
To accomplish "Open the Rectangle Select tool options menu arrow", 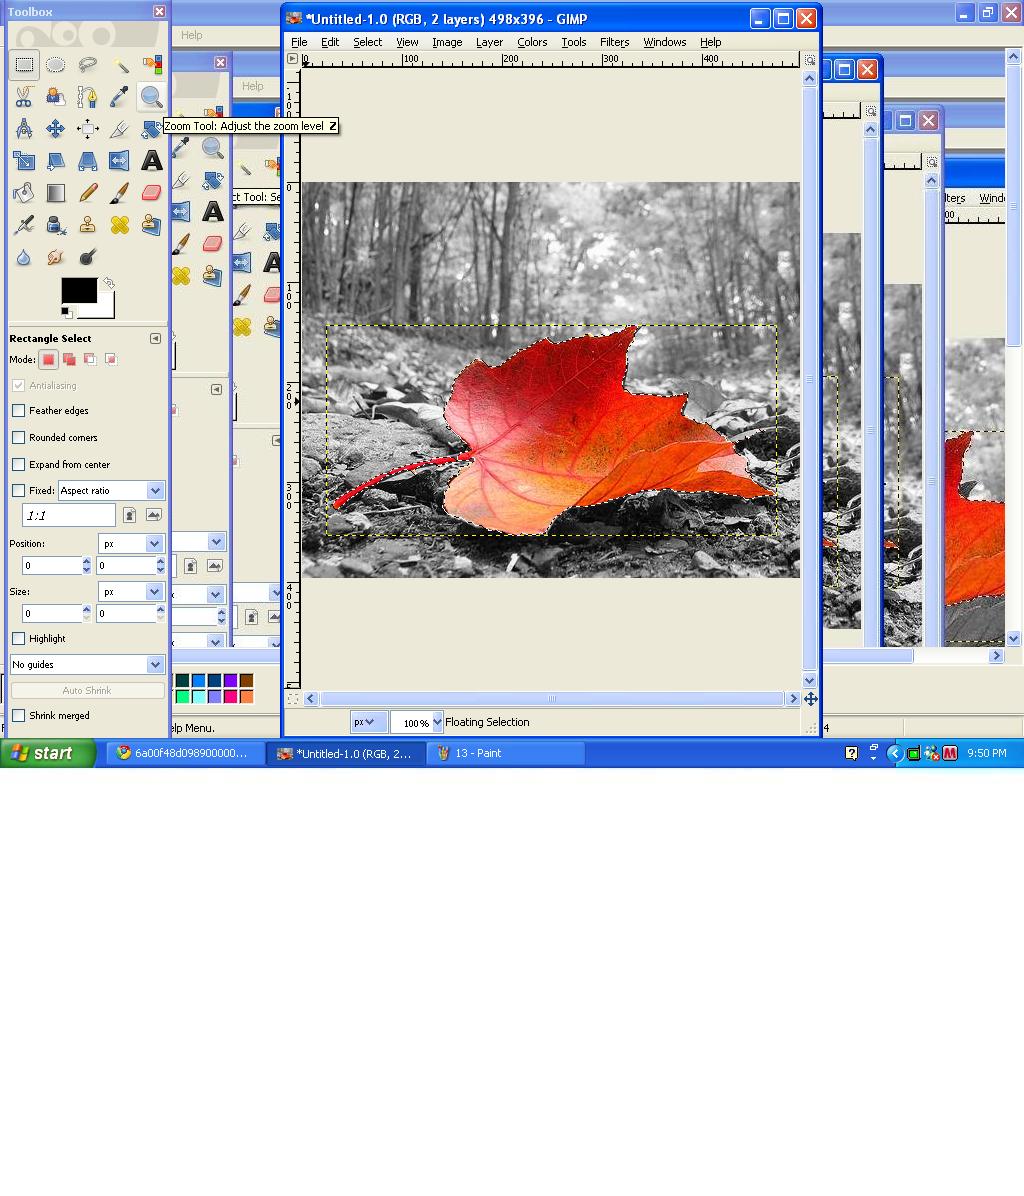I will tap(156, 339).
